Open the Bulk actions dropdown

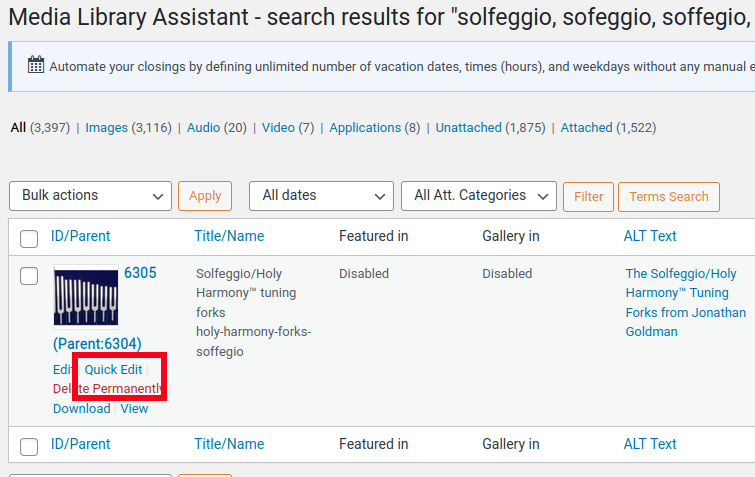pos(91,196)
